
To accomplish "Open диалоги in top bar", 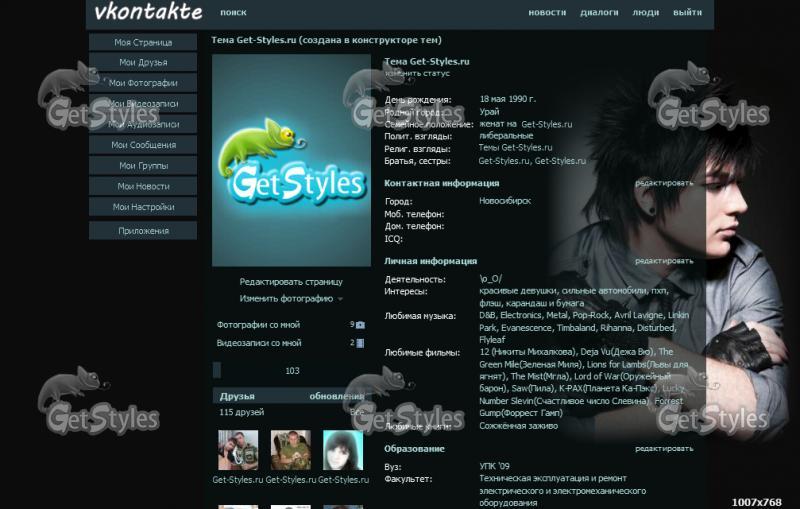I will (599, 12).
